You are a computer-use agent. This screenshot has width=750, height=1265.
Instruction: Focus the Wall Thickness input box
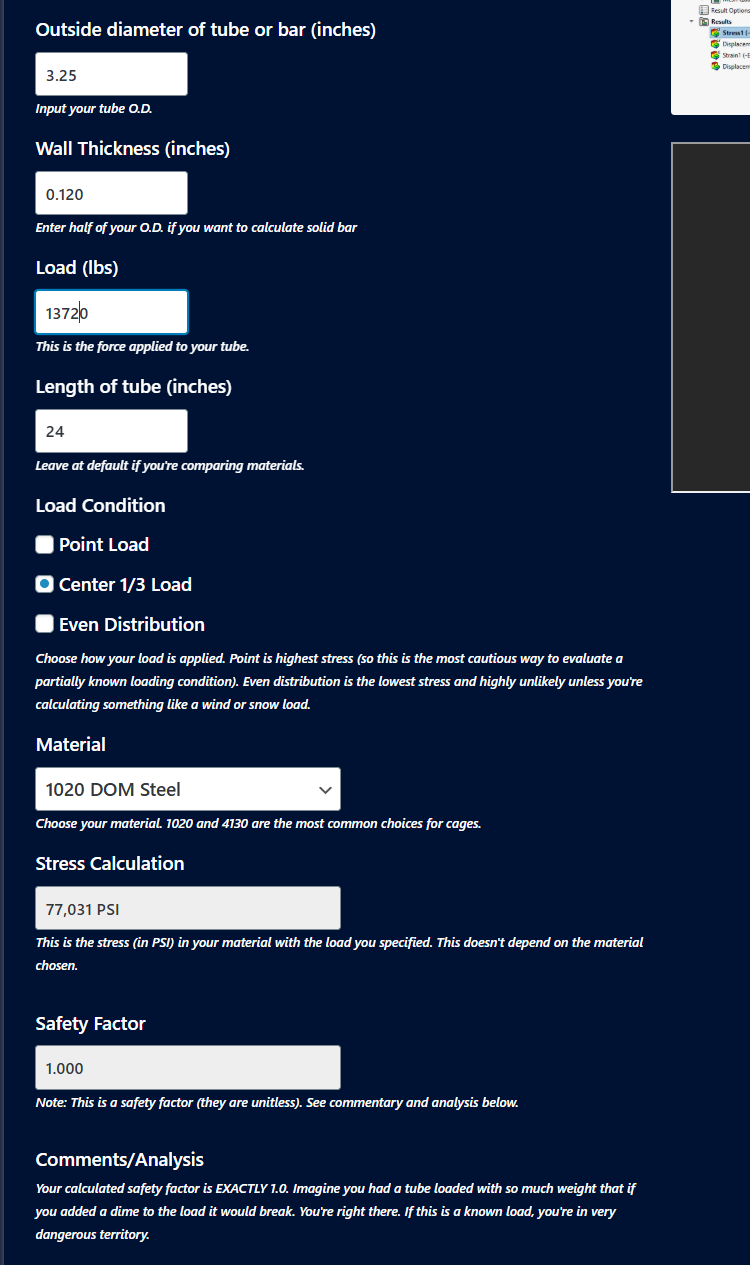[x=111, y=193]
